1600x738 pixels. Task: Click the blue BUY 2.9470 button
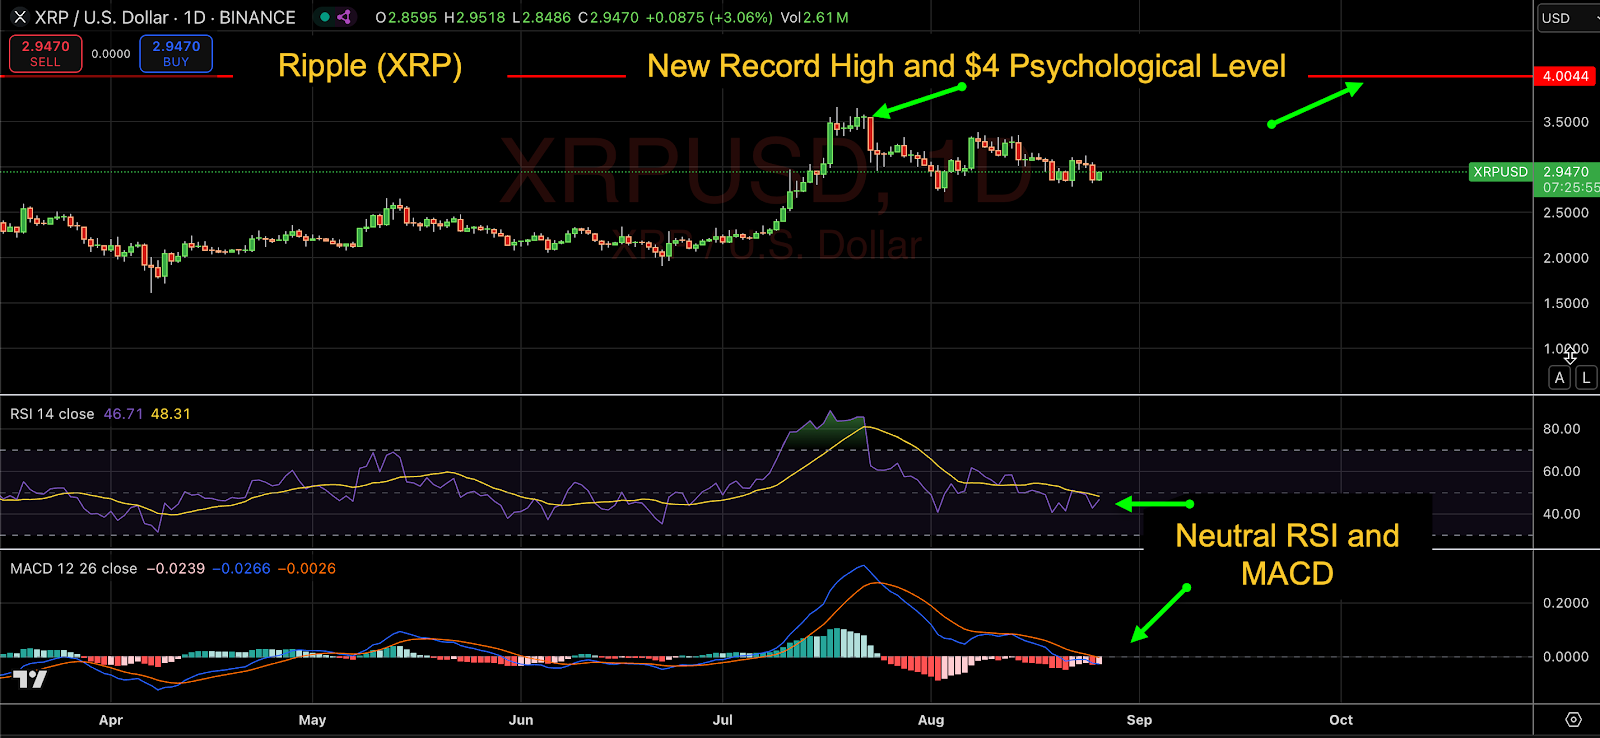pyautogui.click(x=176, y=54)
